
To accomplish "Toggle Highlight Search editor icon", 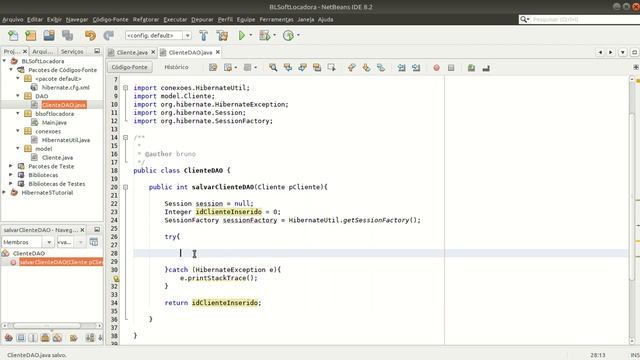I will coord(317,68).
